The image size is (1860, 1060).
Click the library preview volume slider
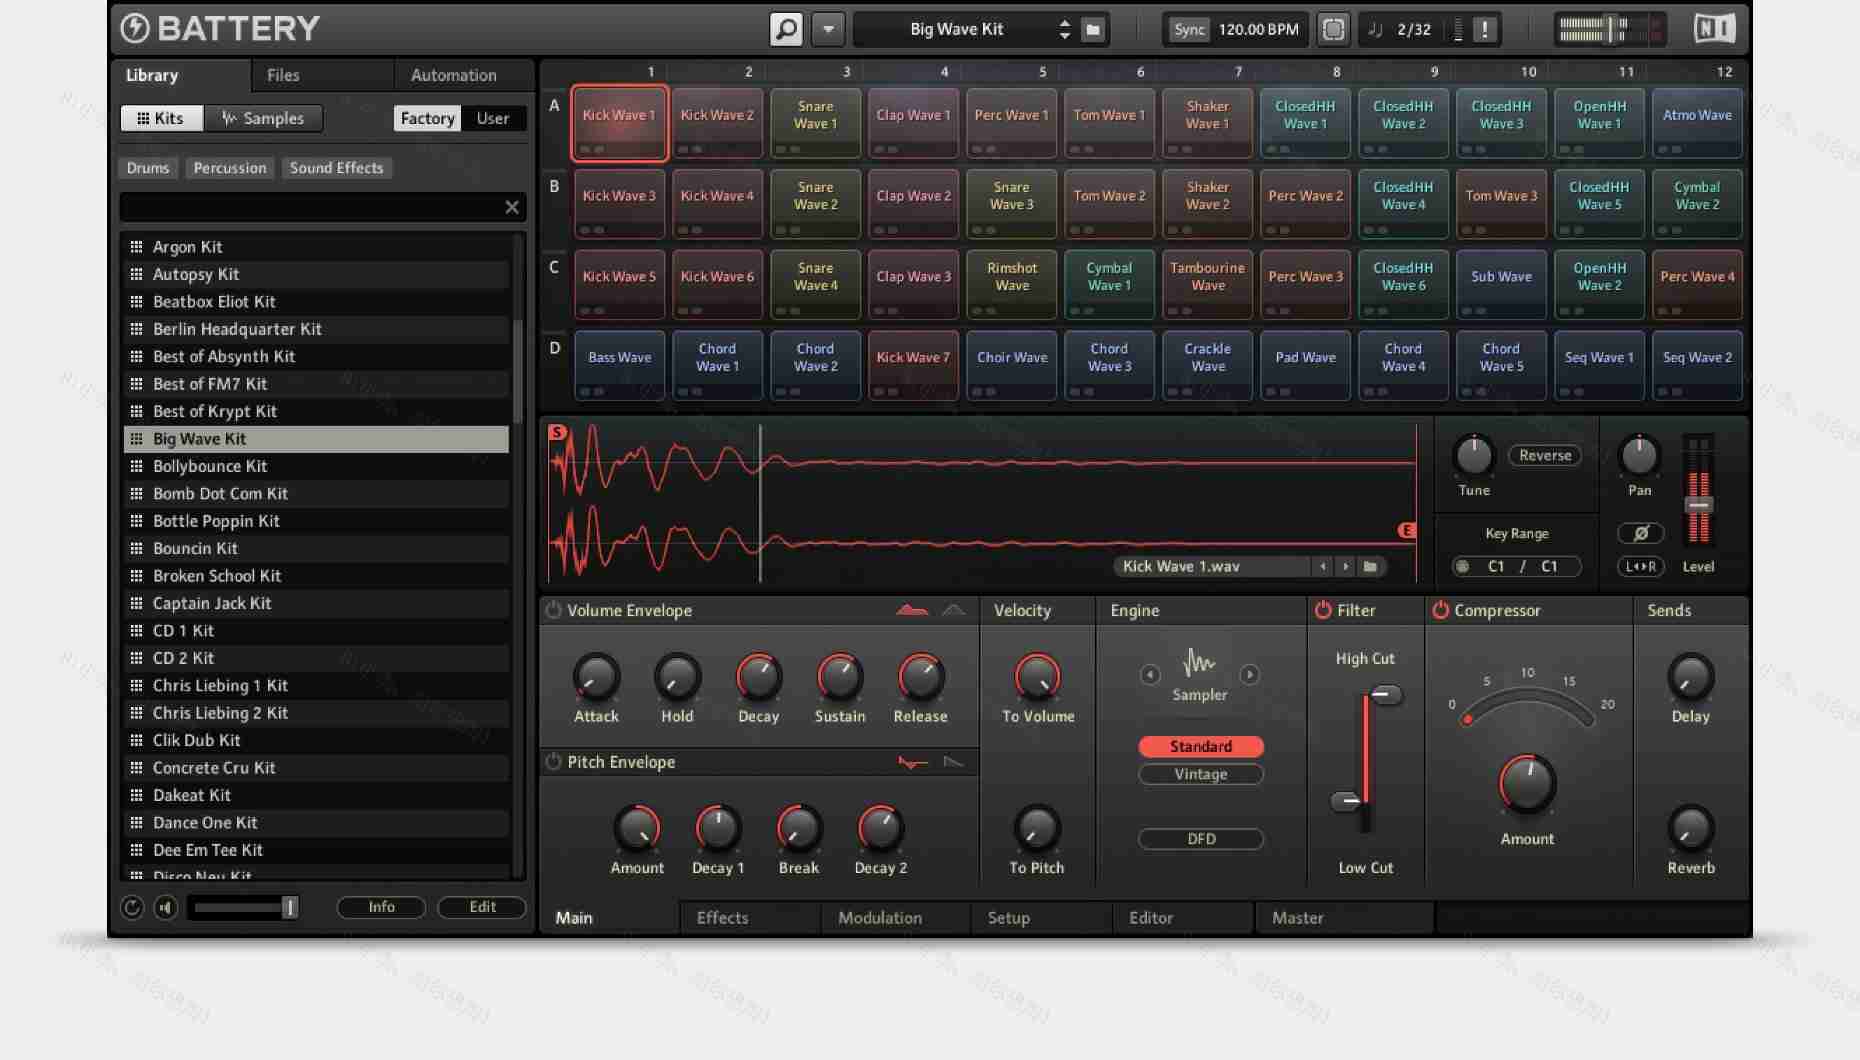(x=243, y=907)
